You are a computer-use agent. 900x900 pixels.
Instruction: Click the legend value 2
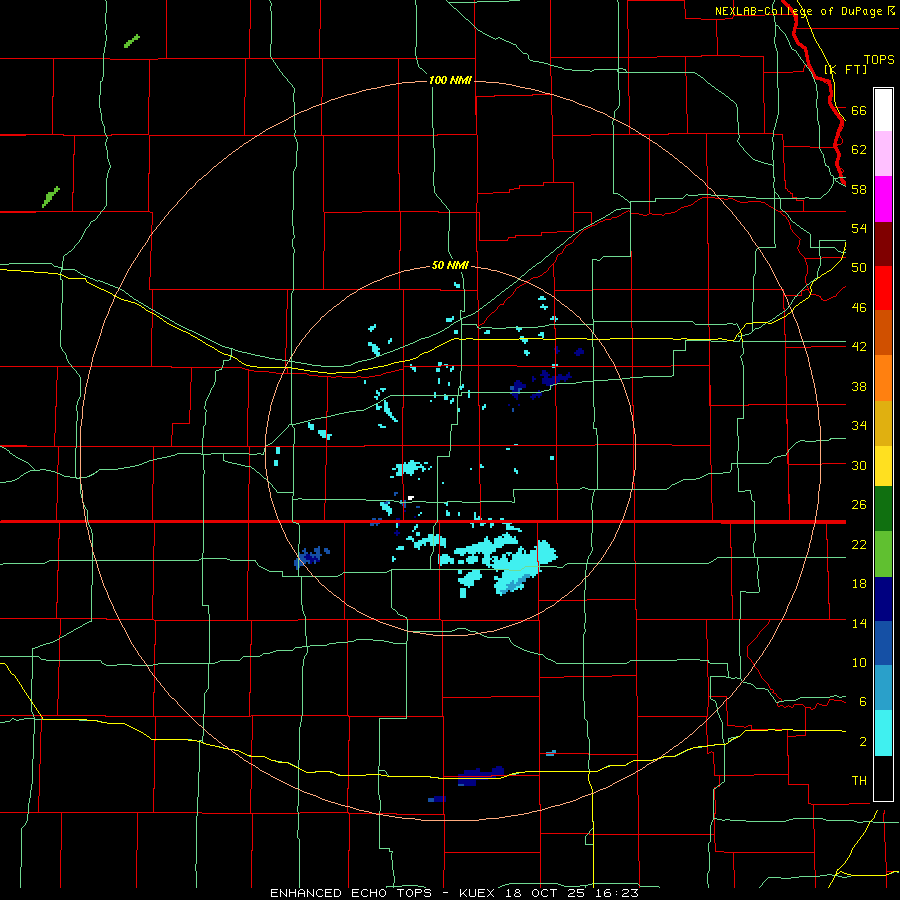pyautogui.click(x=863, y=742)
